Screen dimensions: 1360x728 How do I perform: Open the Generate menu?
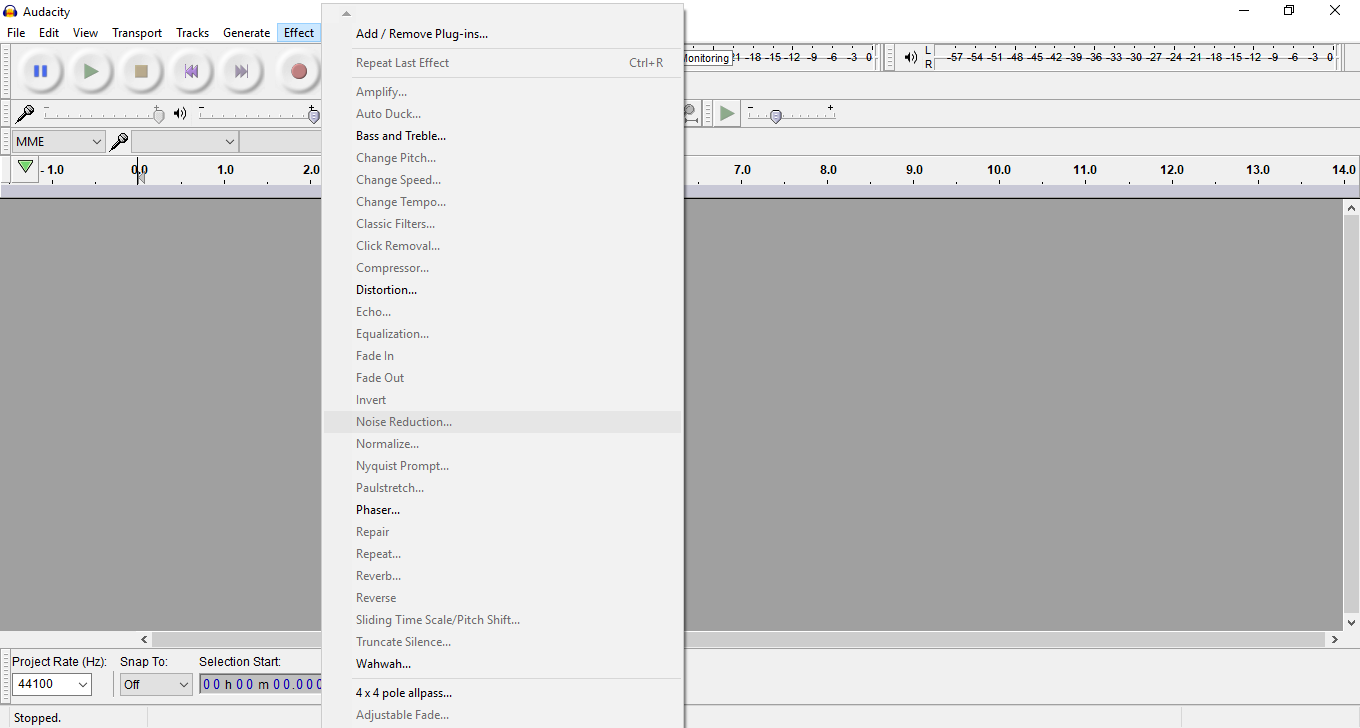(246, 33)
